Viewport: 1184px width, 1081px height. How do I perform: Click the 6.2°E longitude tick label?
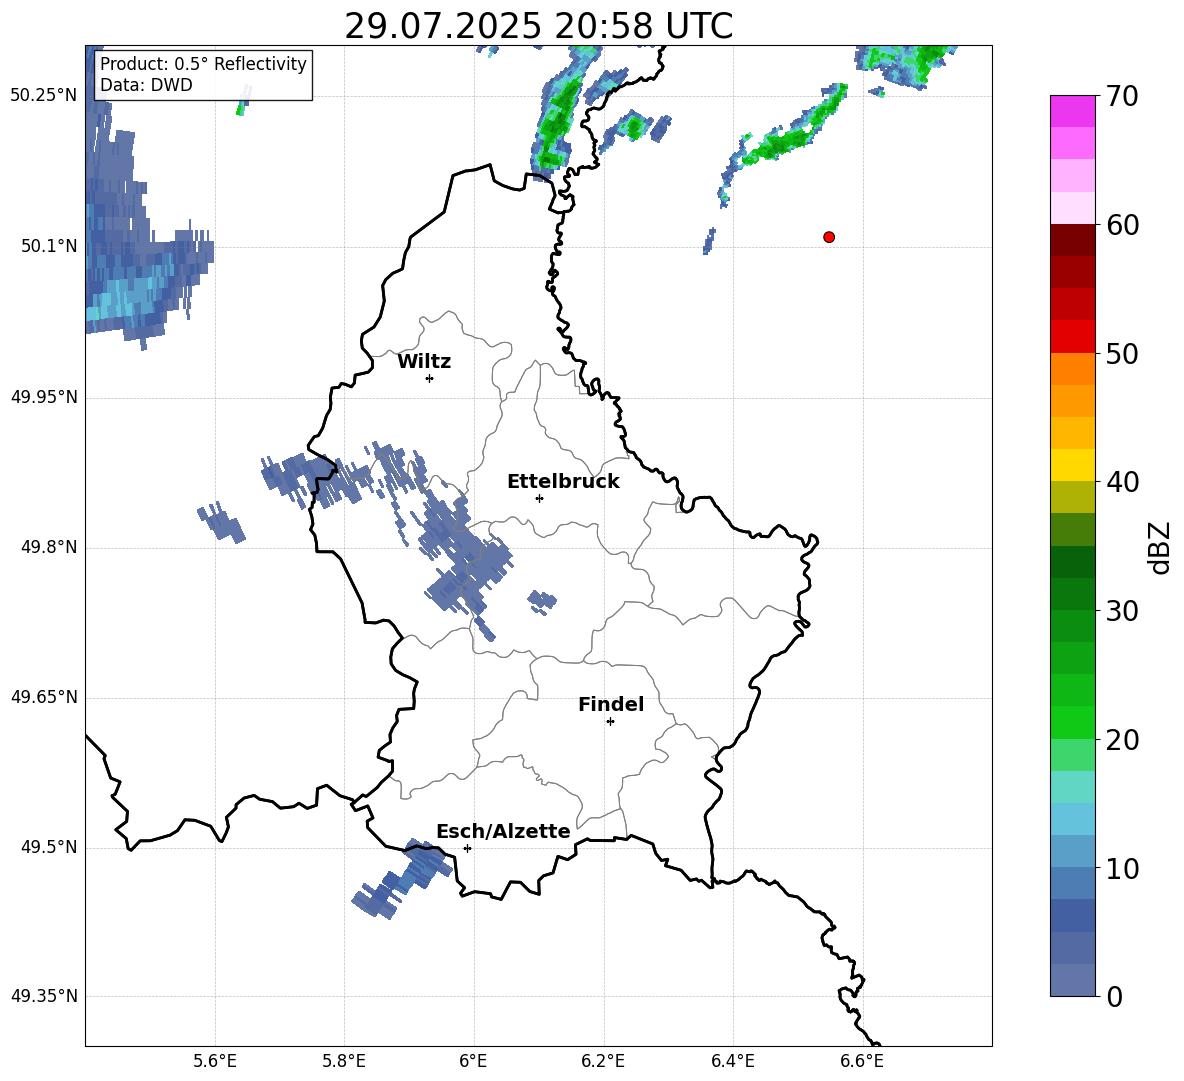pyautogui.click(x=603, y=1061)
